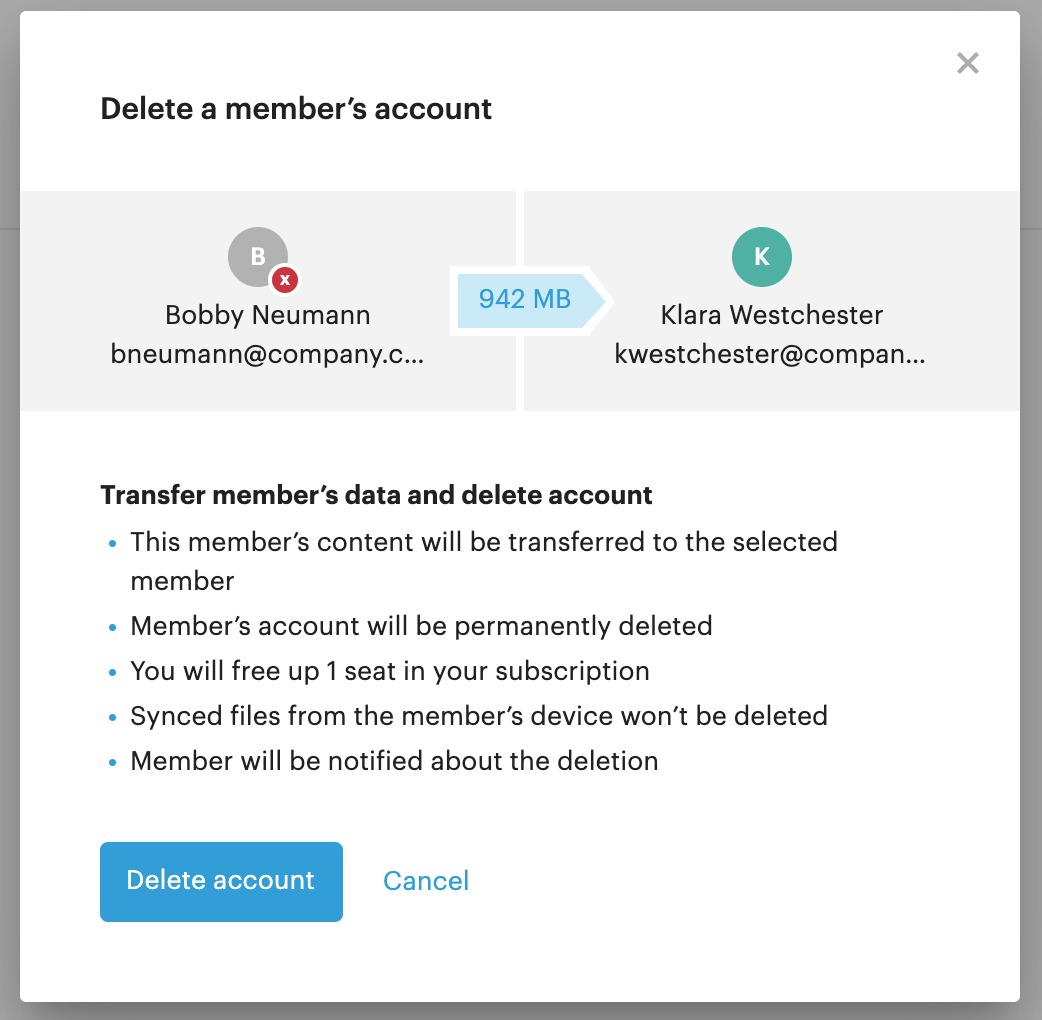1042x1020 pixels.
Task: Click the 'free up 1 seat' bullet
Action: coord(390,671)
